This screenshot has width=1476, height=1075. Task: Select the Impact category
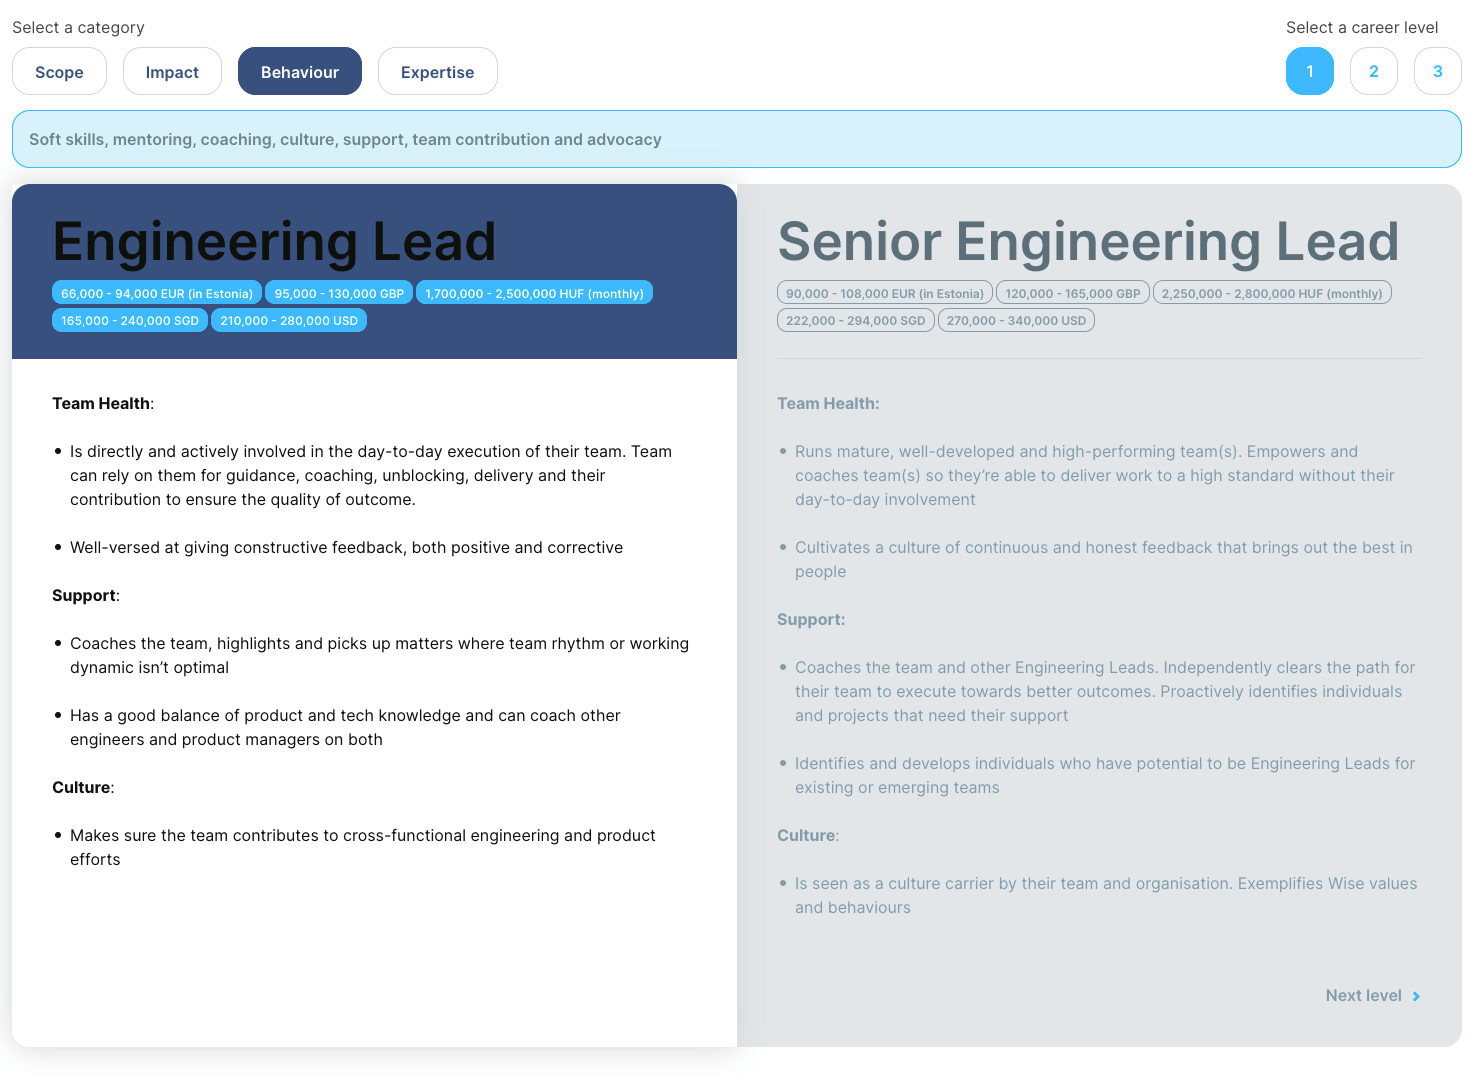coord(172,72)
